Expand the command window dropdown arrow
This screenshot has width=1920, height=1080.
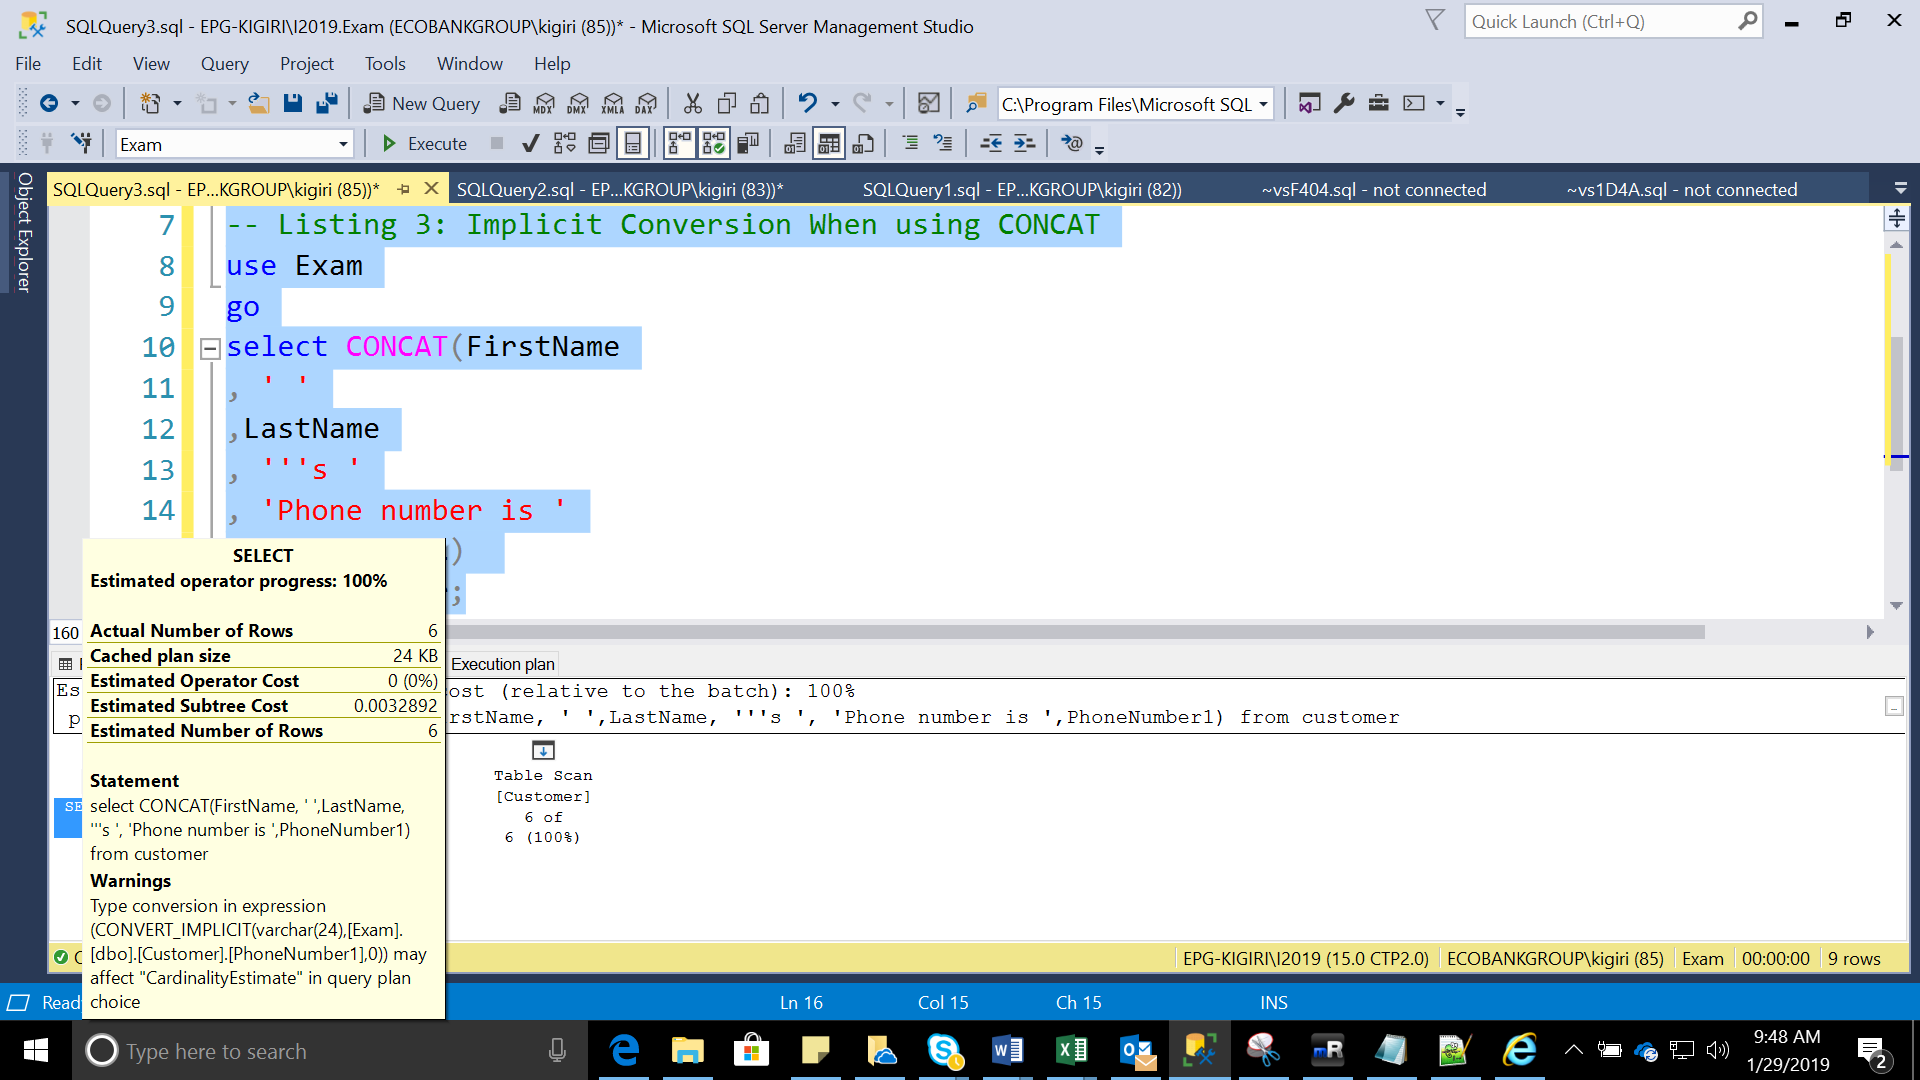(x=1440, y=103)
